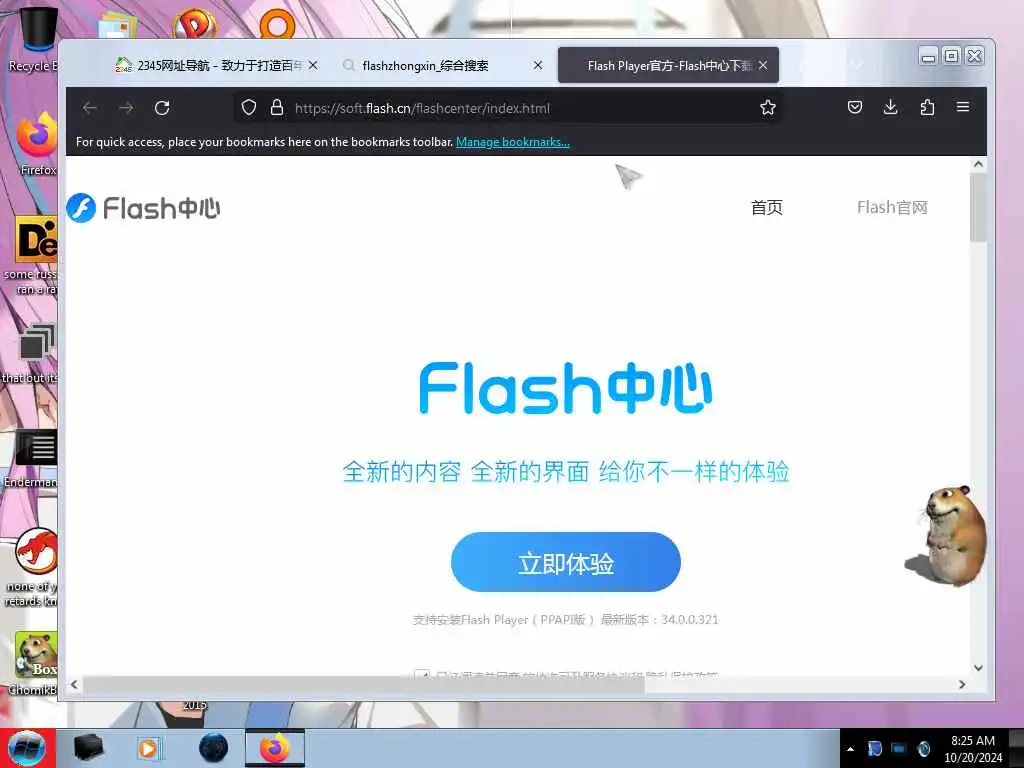
Task: Maximize the Firefox window
Action: tap(952, 56)
